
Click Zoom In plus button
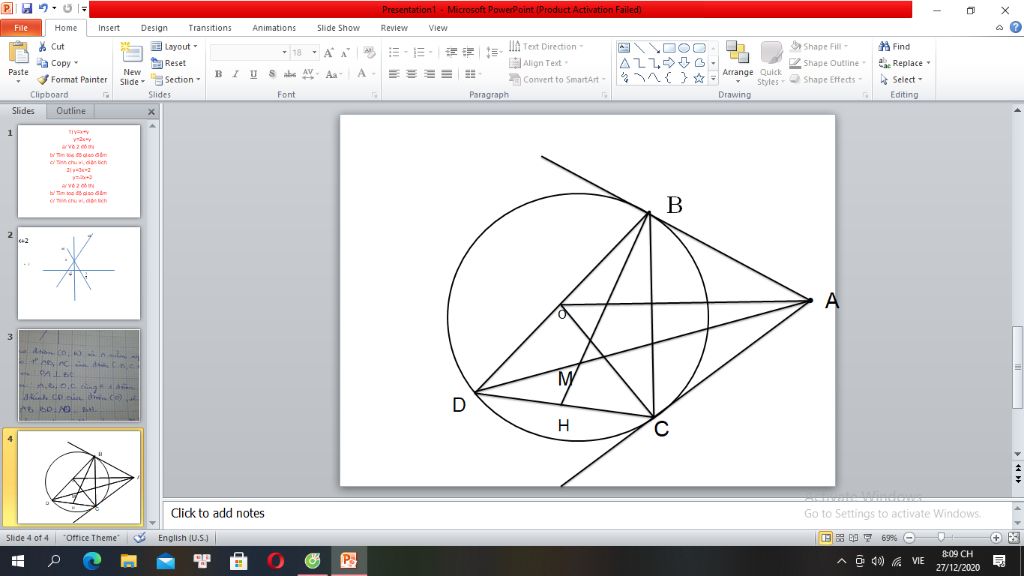pos(996,537)
